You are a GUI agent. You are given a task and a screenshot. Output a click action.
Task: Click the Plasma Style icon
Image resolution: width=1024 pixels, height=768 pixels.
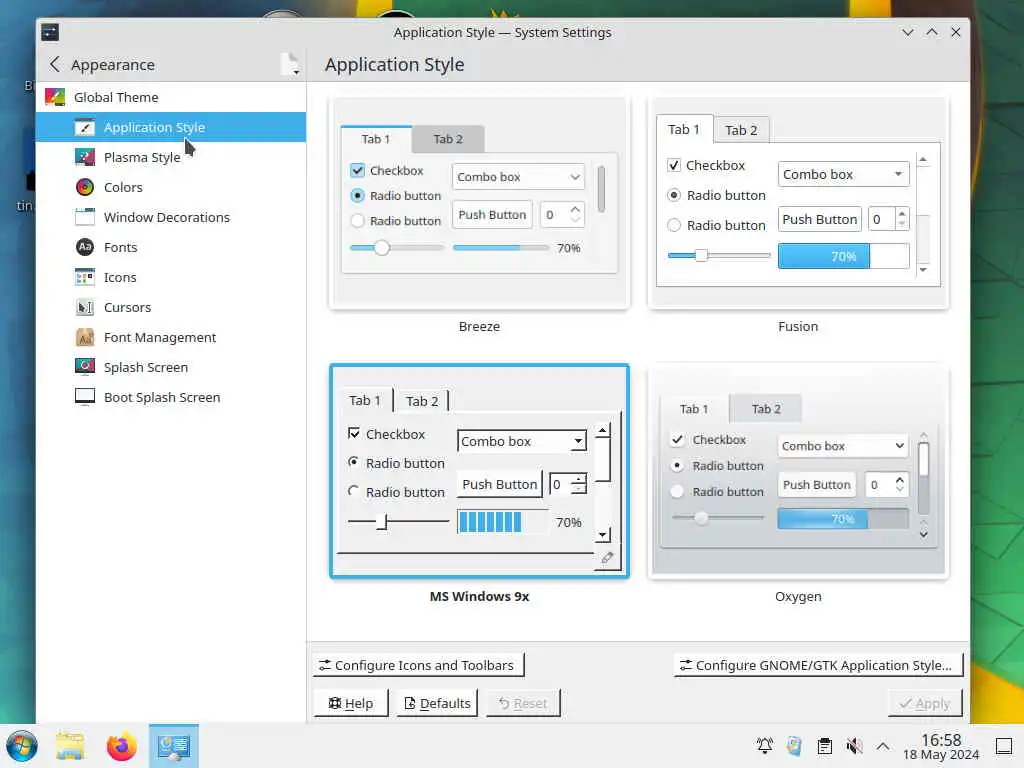pos(84,157)
